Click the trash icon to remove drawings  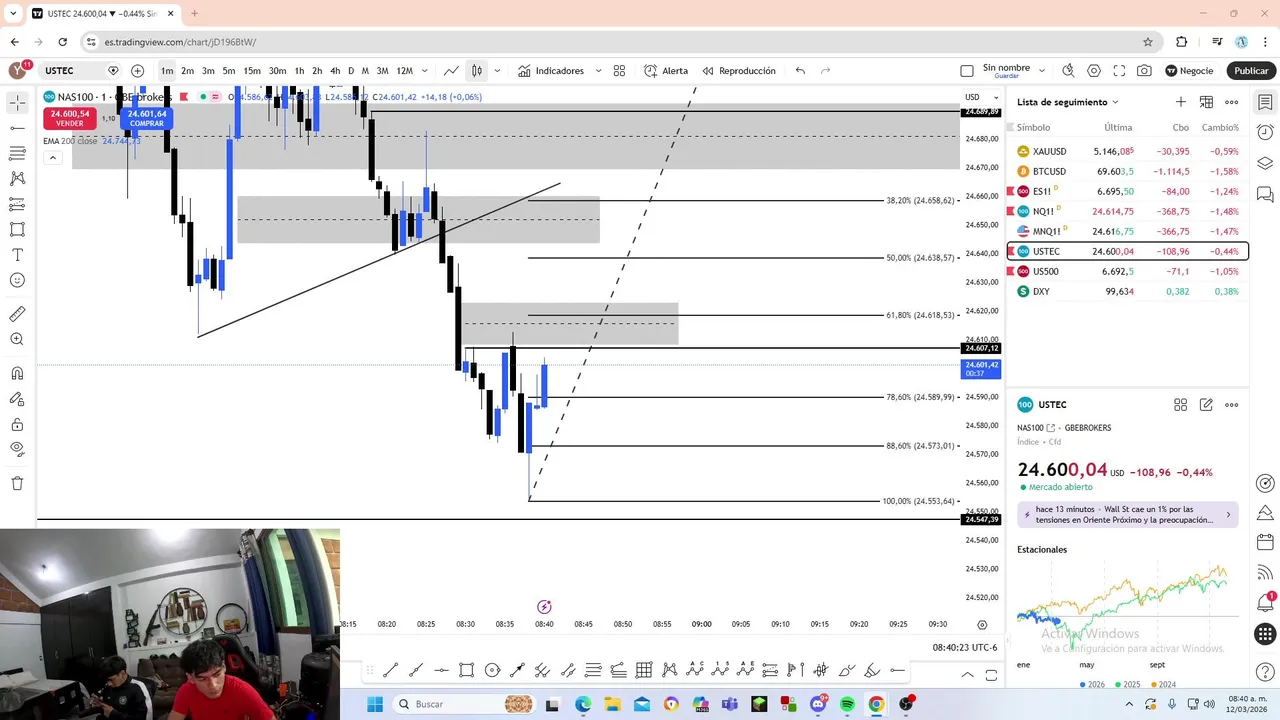[17, 483]
